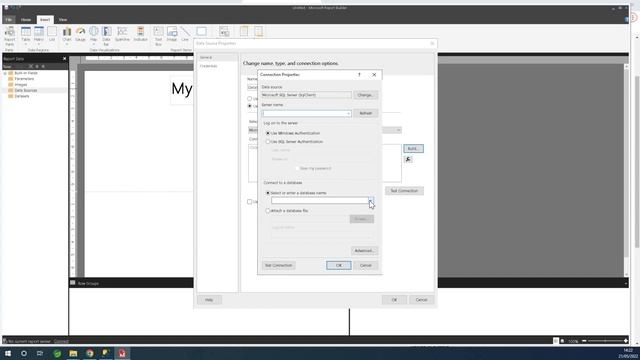Click the Build... button
Image resolution: width=640 pixels, height=360 pixels.
(413, 149)
